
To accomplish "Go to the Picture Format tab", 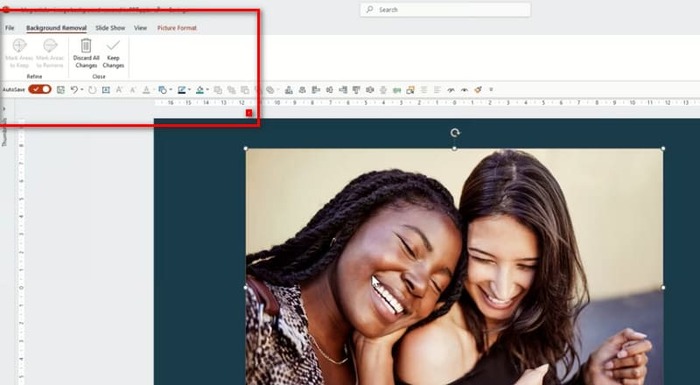I will 177,28.
